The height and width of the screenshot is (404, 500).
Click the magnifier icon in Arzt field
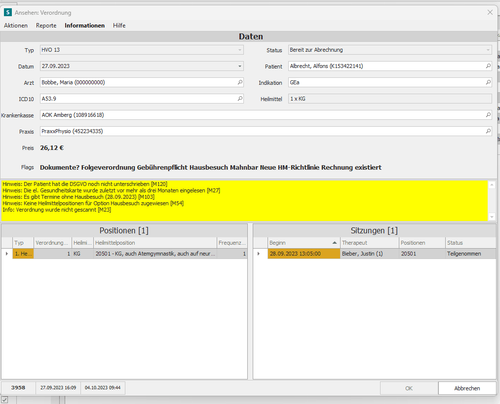tap(240, 82)
